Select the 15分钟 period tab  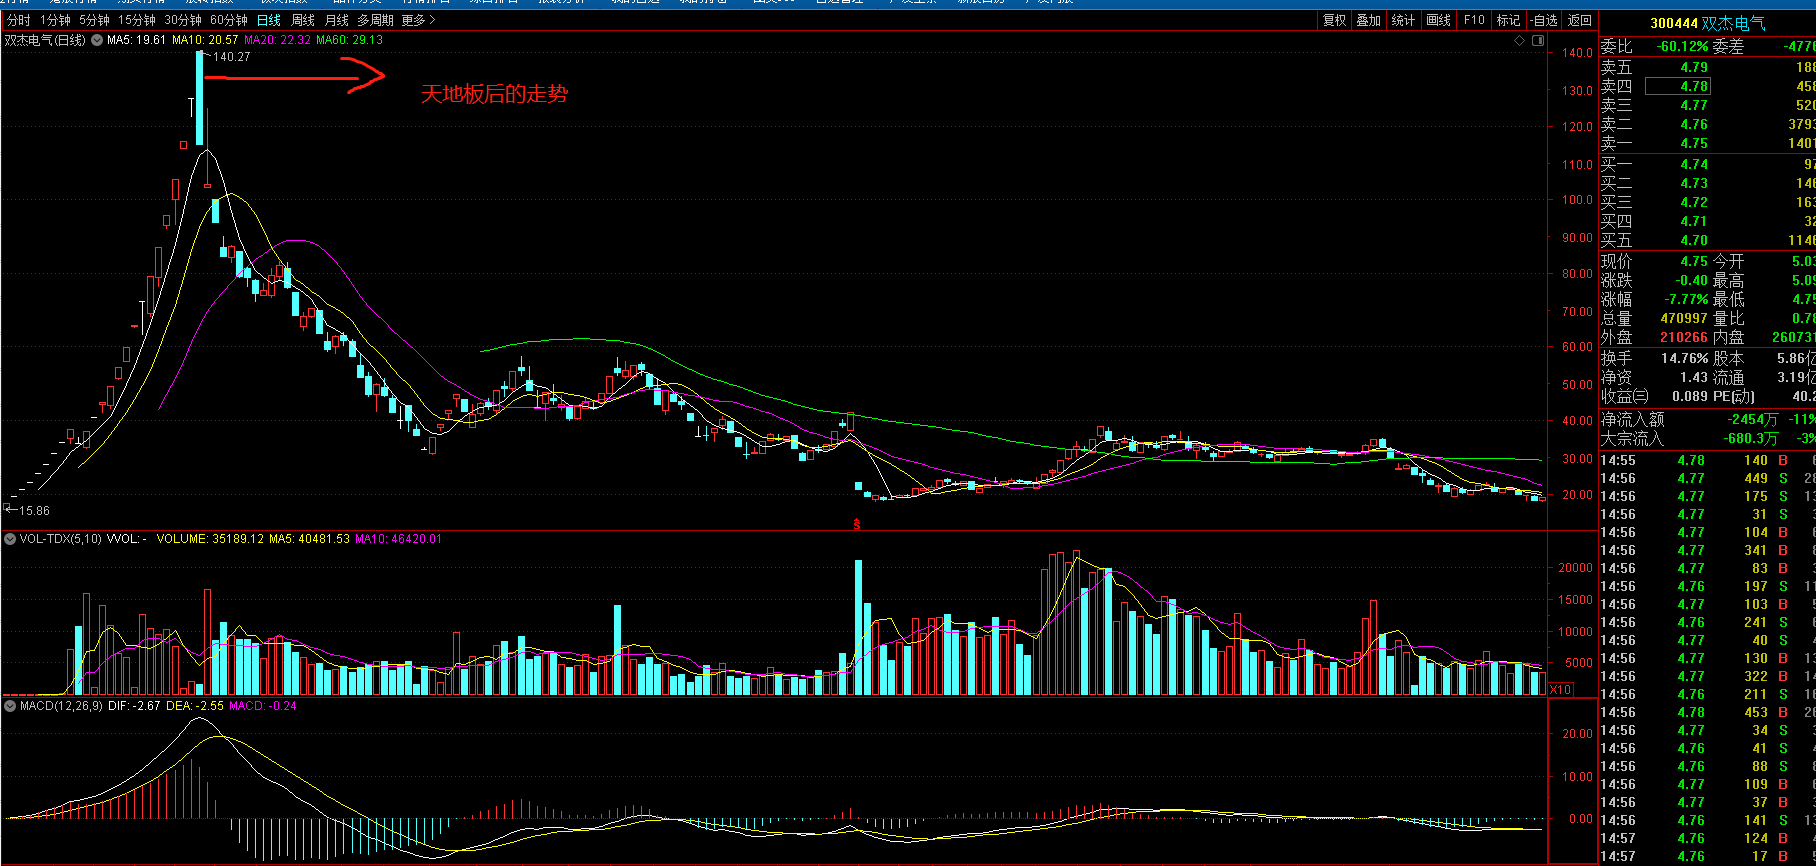[x=137, y=20]
